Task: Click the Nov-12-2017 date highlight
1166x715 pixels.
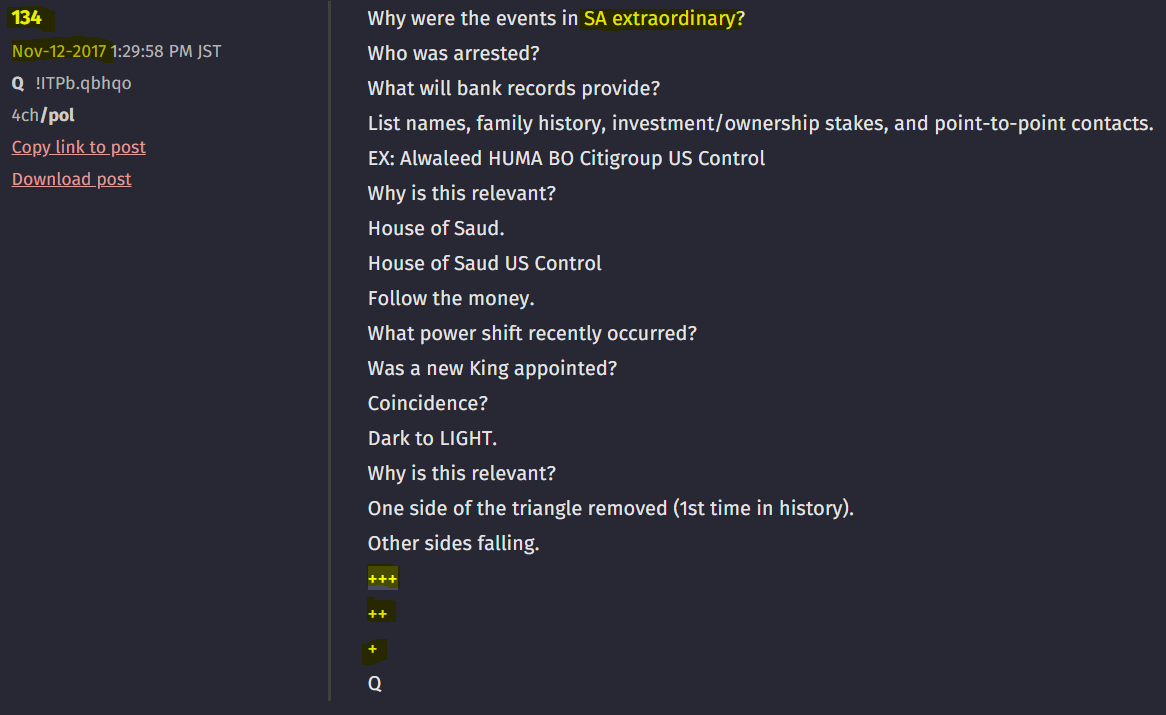Action: [59, 51]
